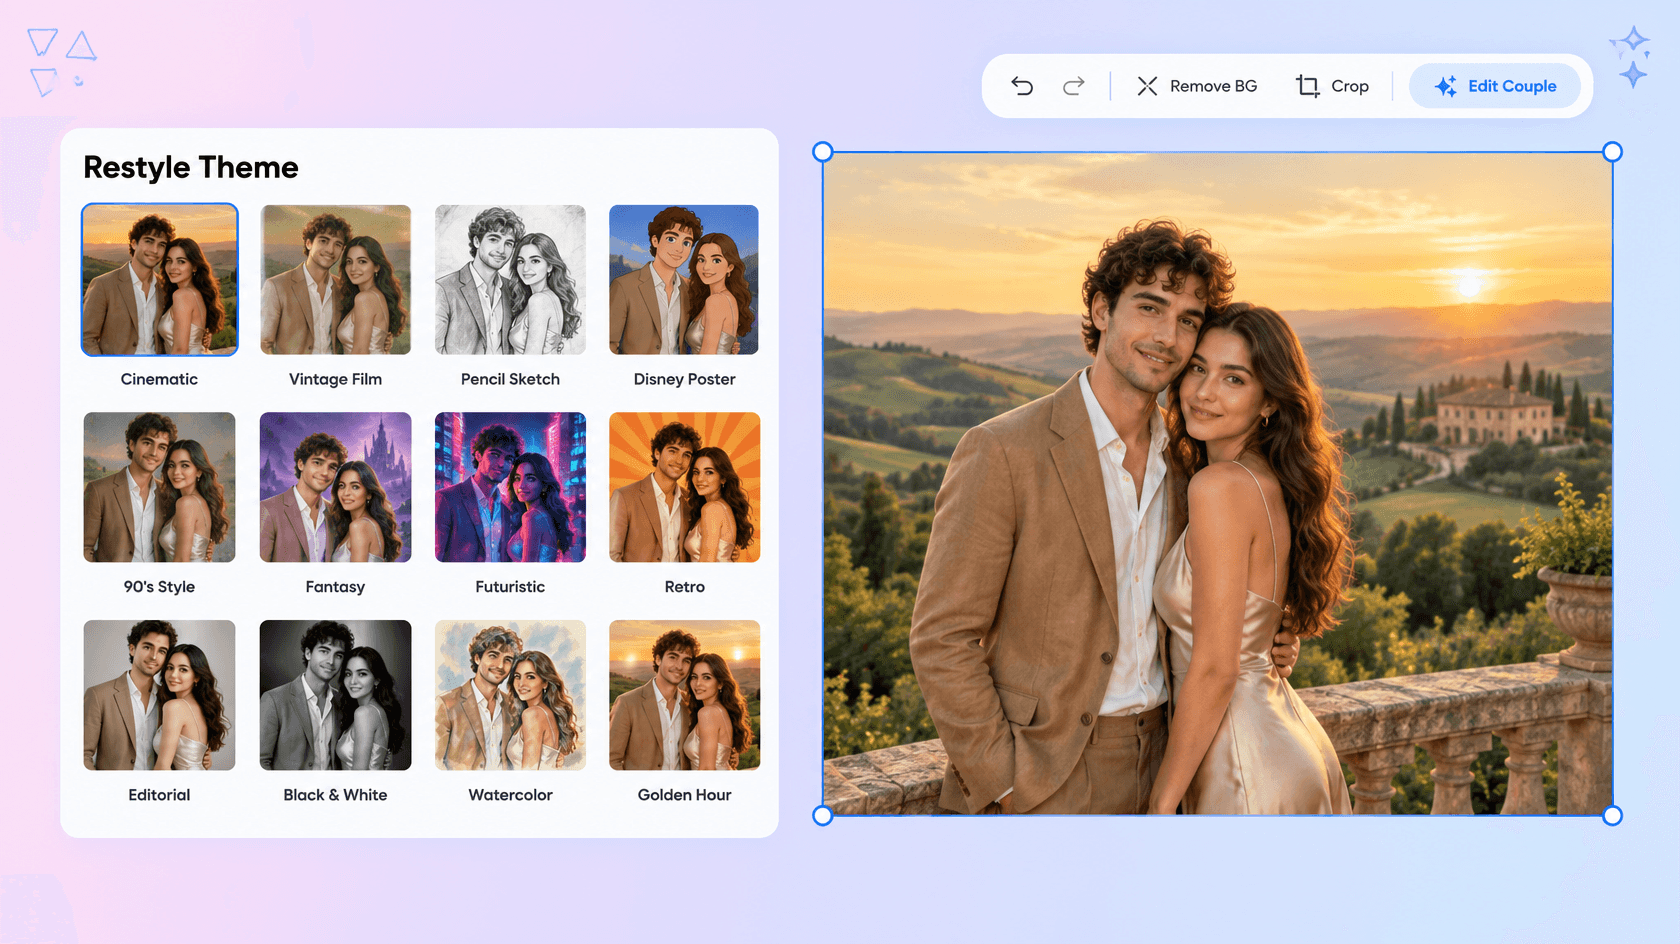Click the bottom-left image resize handle
The width and height of the screenshot is (1680, 944).
[x=823, y=816]
